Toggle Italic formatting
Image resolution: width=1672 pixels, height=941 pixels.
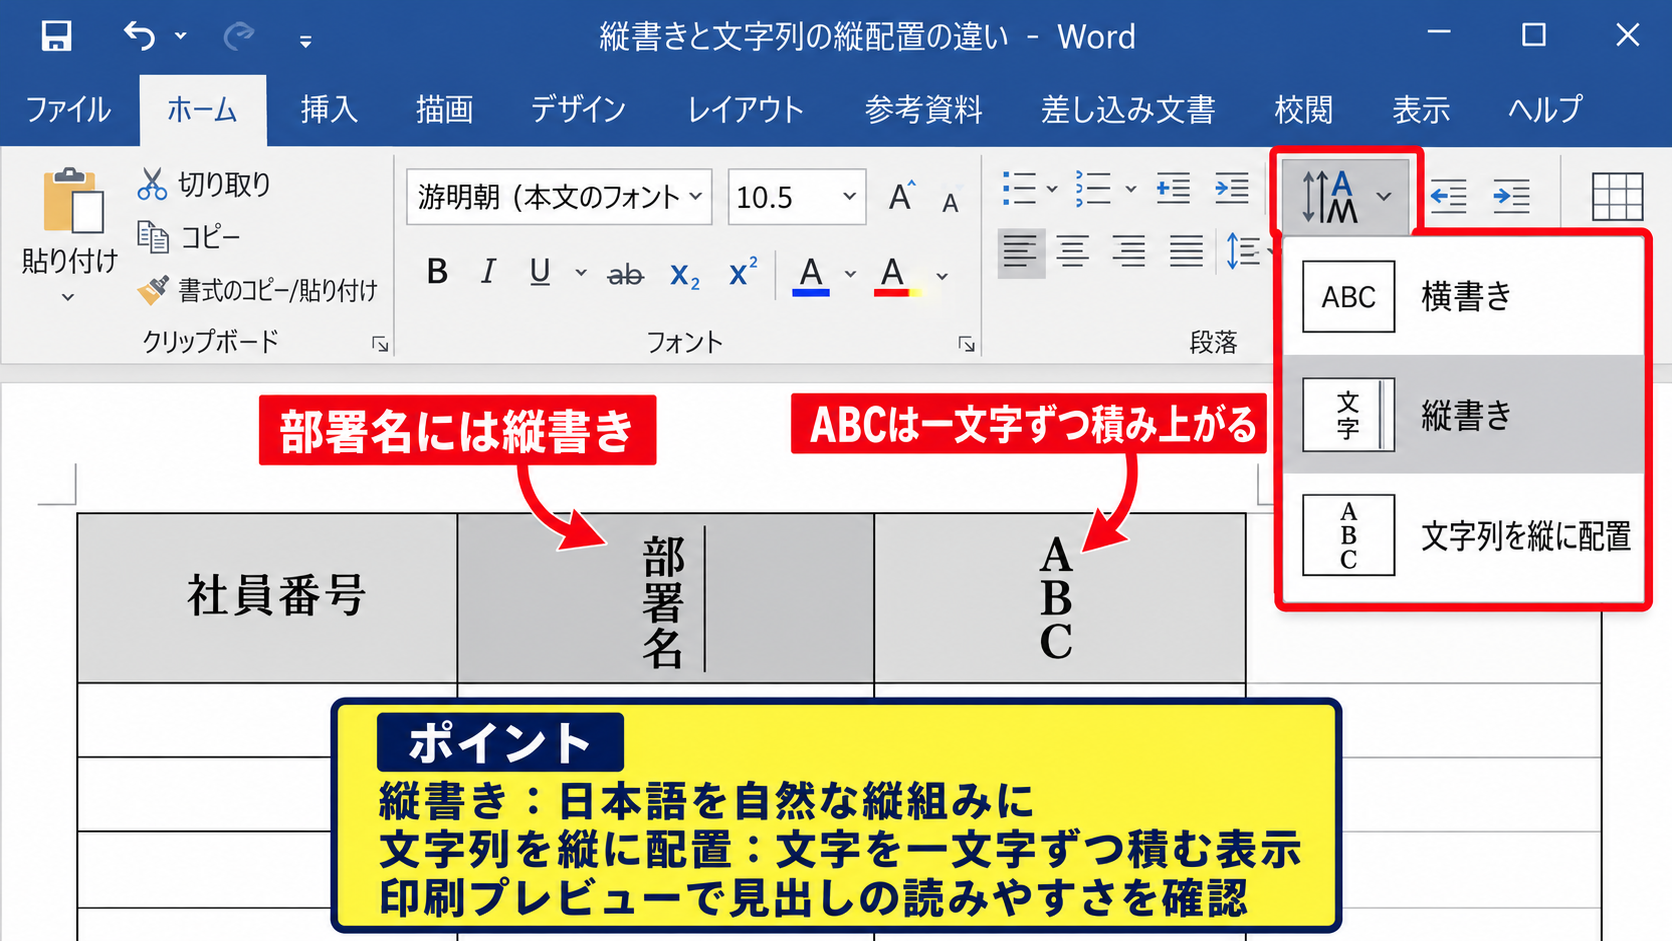488,272
